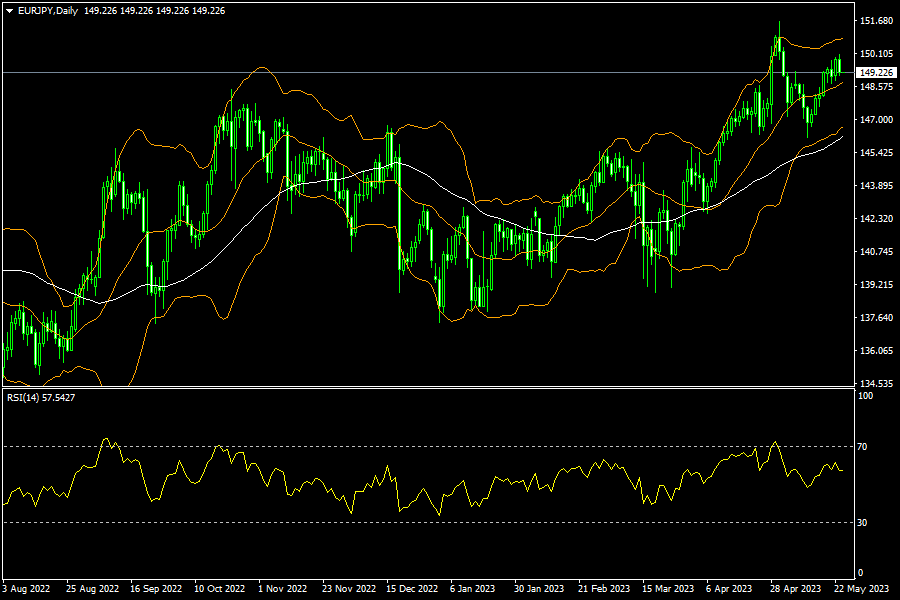Select the 140.745 price scale value
Image resolution: width=900 pixels, height=600 pixels.
(876, 251)
